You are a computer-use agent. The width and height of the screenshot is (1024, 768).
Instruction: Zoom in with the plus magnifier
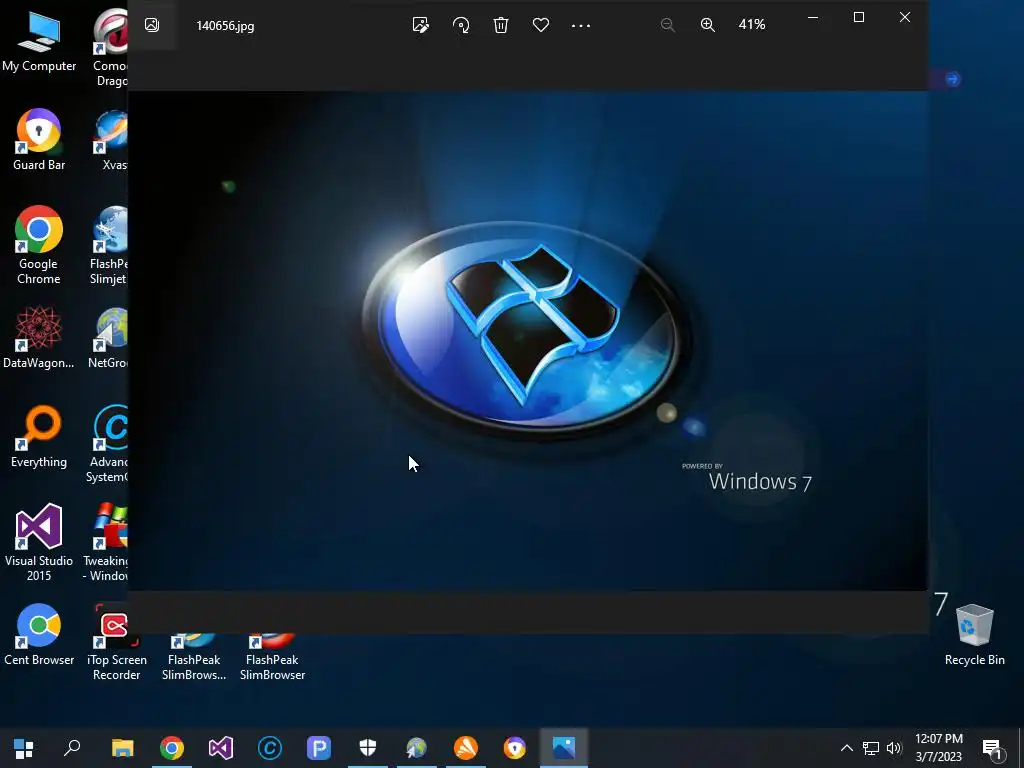click(708, 25)
